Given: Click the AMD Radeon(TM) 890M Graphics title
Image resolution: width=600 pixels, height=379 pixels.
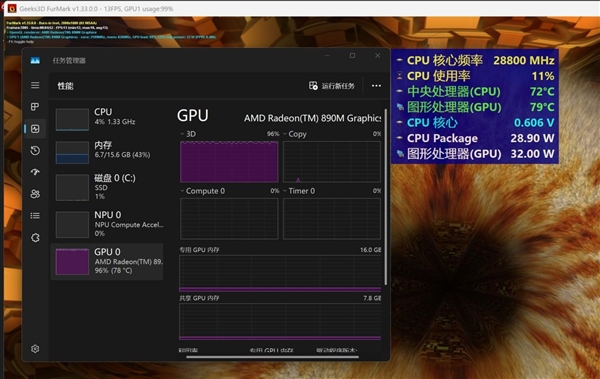Looking at the screenshot, I should pos(312,118).
